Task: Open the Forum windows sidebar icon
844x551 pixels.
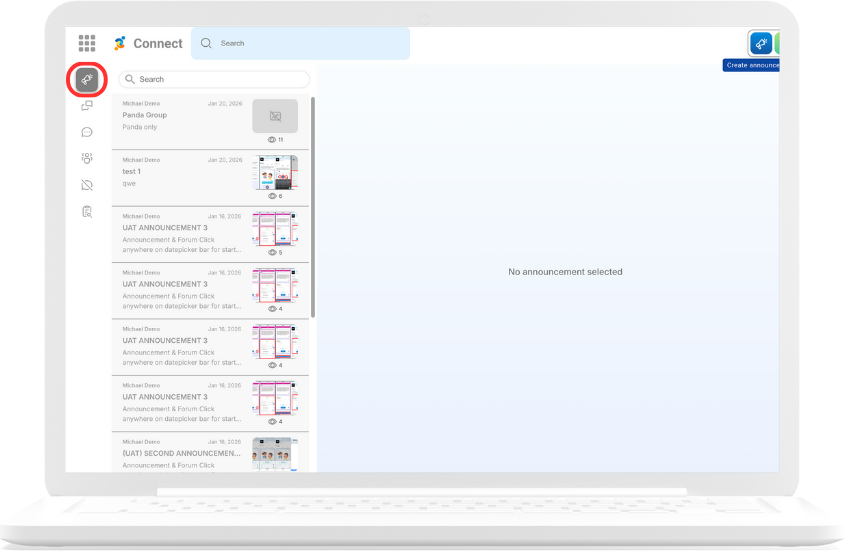Action: (x=87, y=105)
